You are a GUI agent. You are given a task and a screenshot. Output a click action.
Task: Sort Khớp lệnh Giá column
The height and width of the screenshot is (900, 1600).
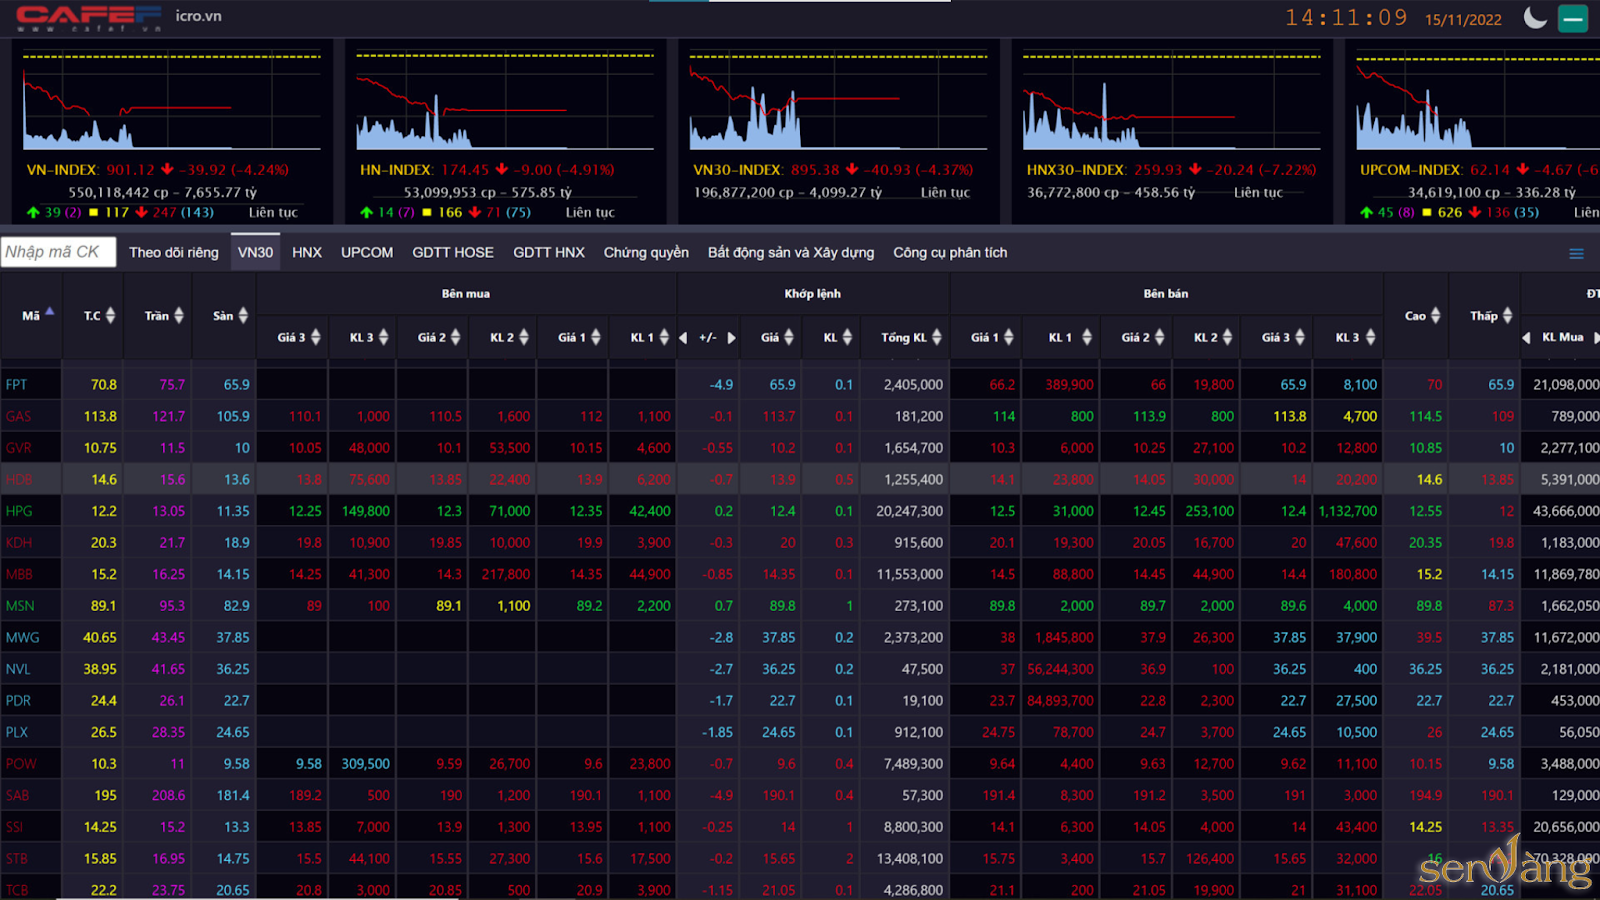point(788,337)
